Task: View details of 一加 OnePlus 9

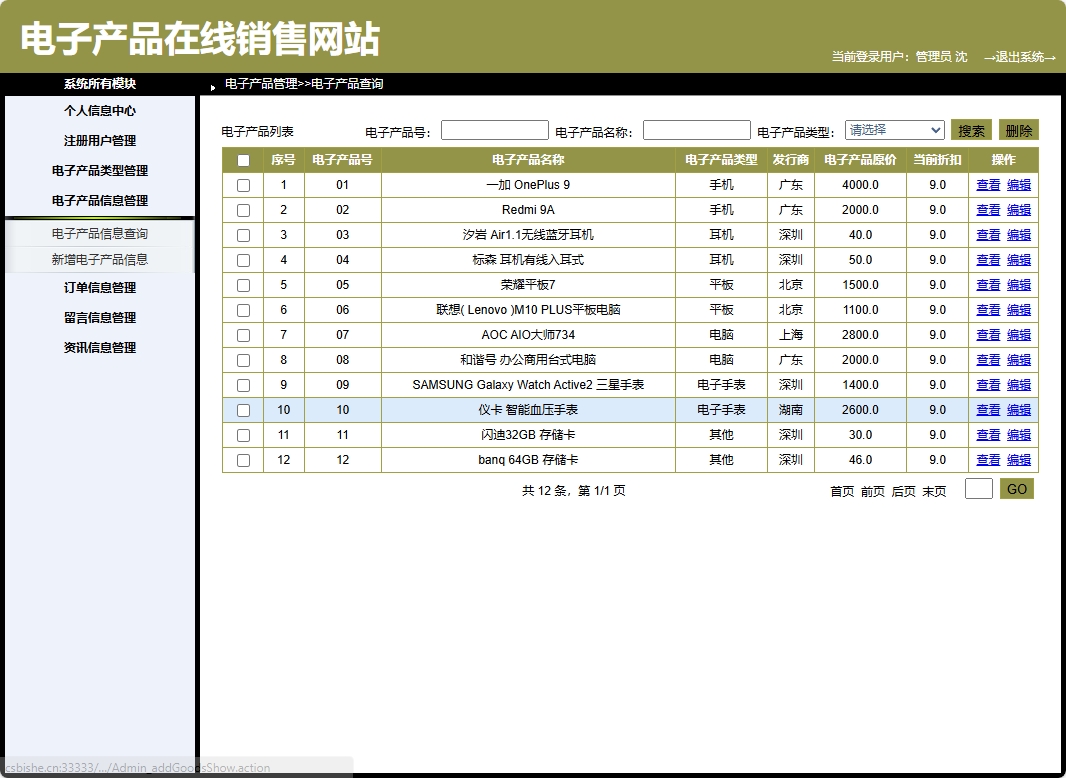Action: (988, 184)
